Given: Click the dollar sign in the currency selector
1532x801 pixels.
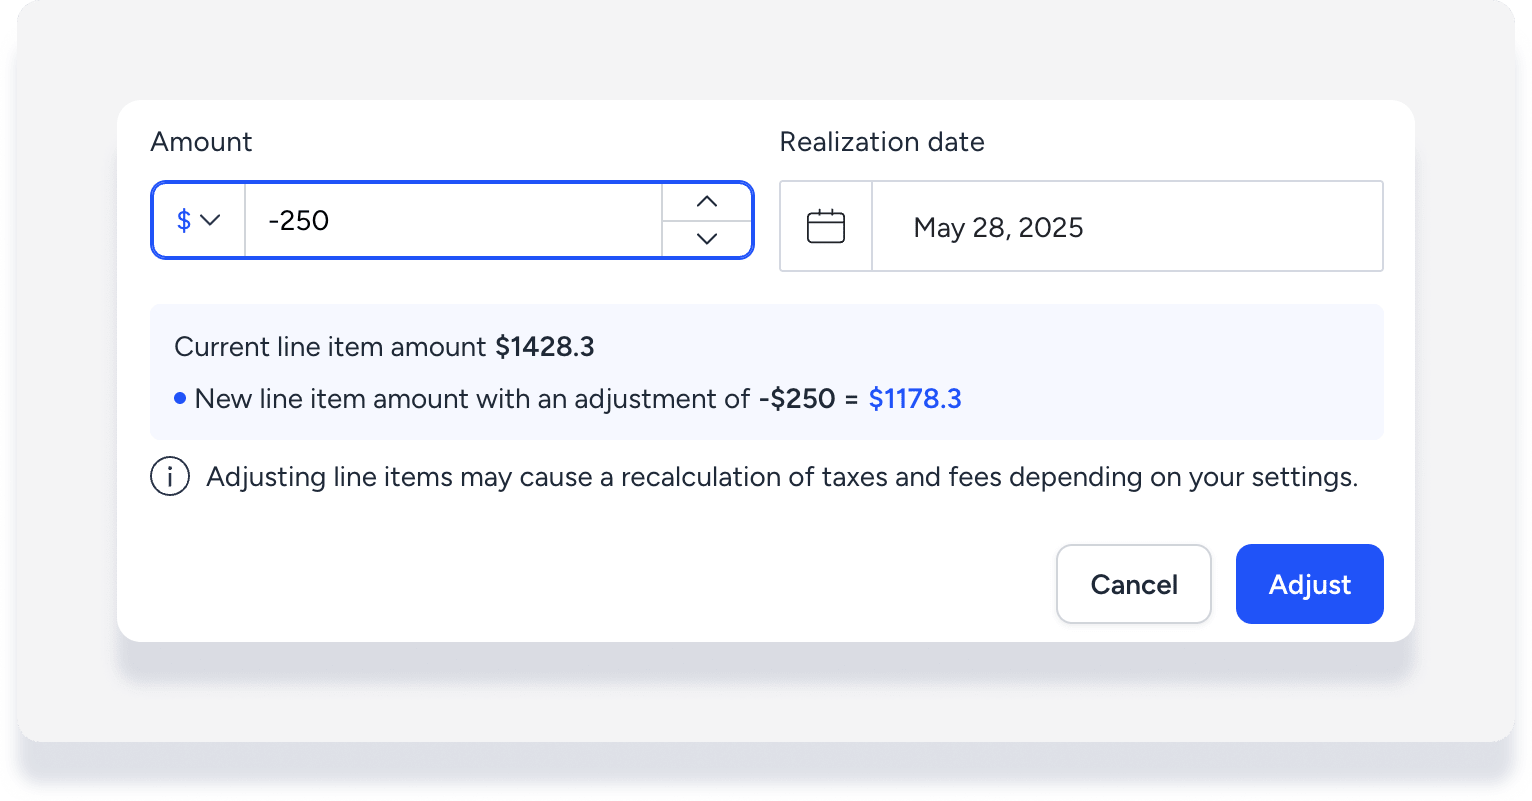Looking at the screenshot, I should pyautogui.click(x=183, y=221).
